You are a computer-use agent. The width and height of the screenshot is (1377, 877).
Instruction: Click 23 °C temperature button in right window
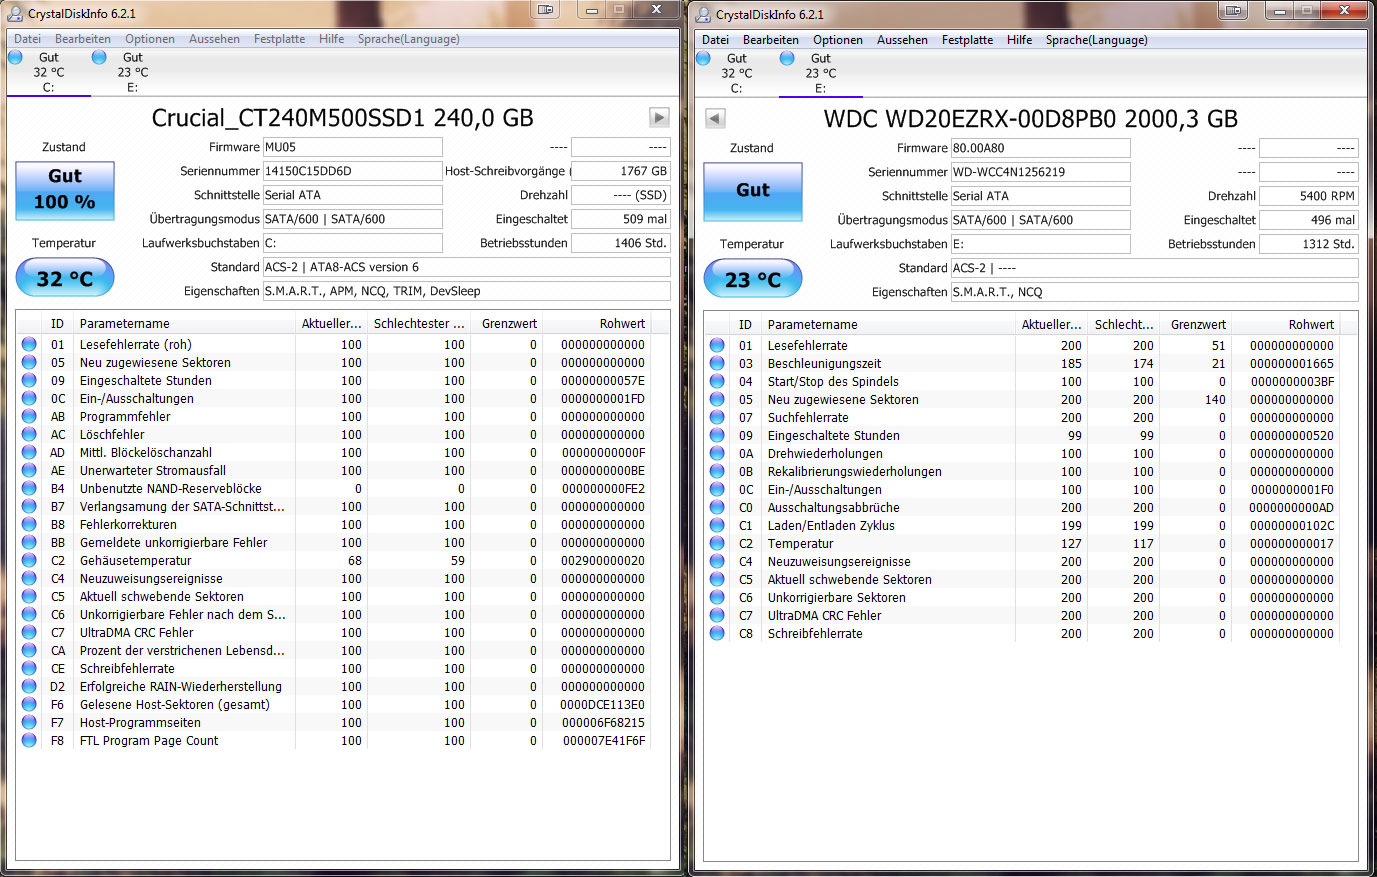[x=753, y=279]
